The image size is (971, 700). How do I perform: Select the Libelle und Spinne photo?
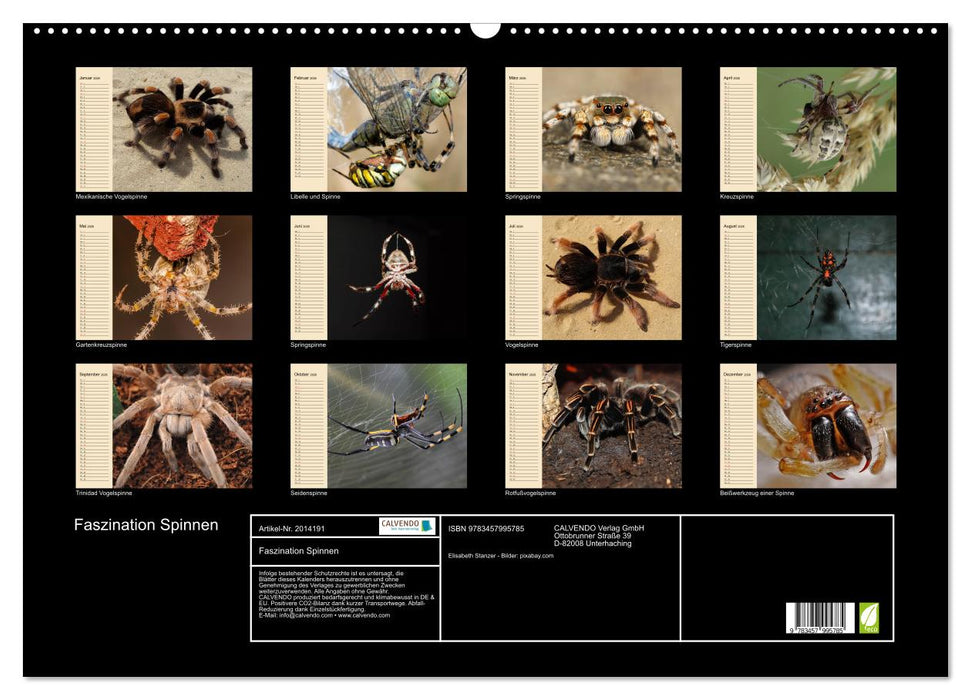tap(397, 129)
